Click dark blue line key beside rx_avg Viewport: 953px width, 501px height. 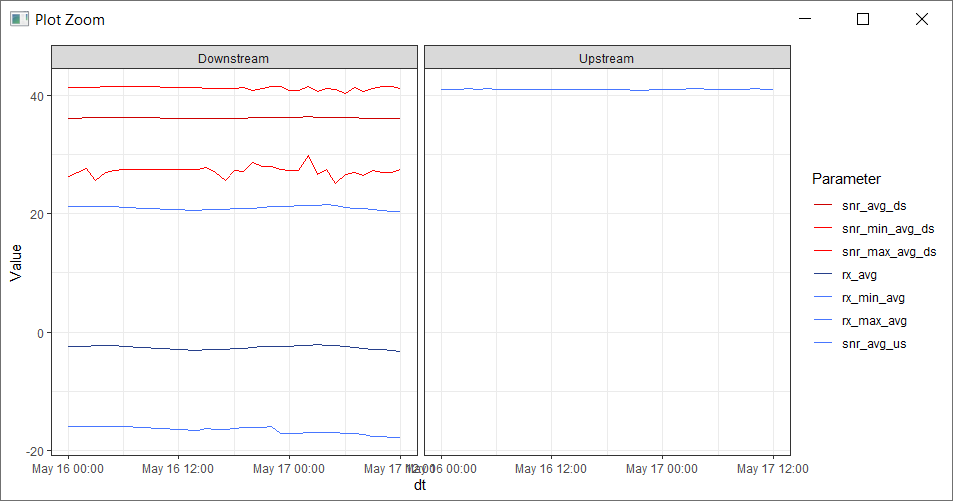point(823,274)
